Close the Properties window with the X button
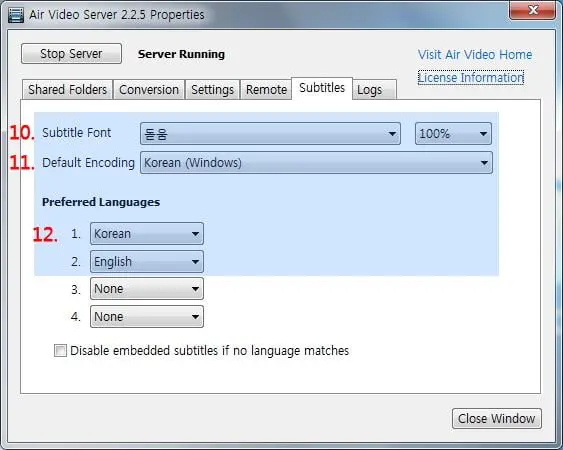The width and height of the screenshot is (563, 450). [x=532, y=10]
